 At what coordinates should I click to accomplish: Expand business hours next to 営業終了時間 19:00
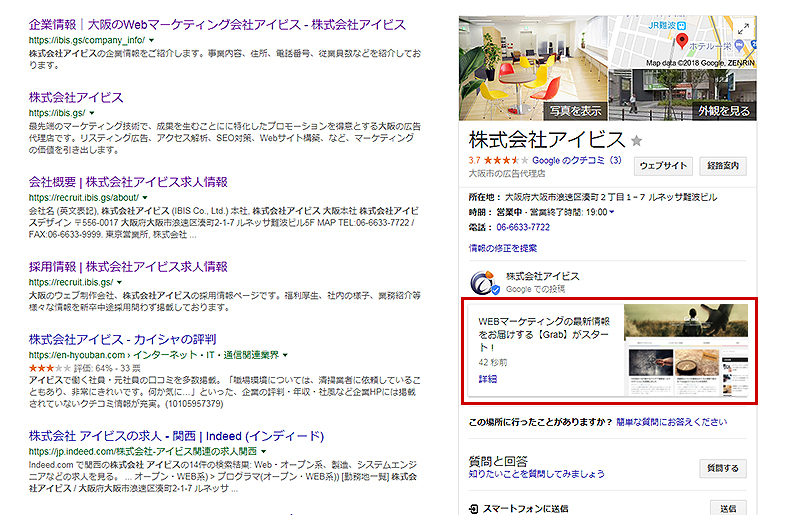[x=612, y=212]
